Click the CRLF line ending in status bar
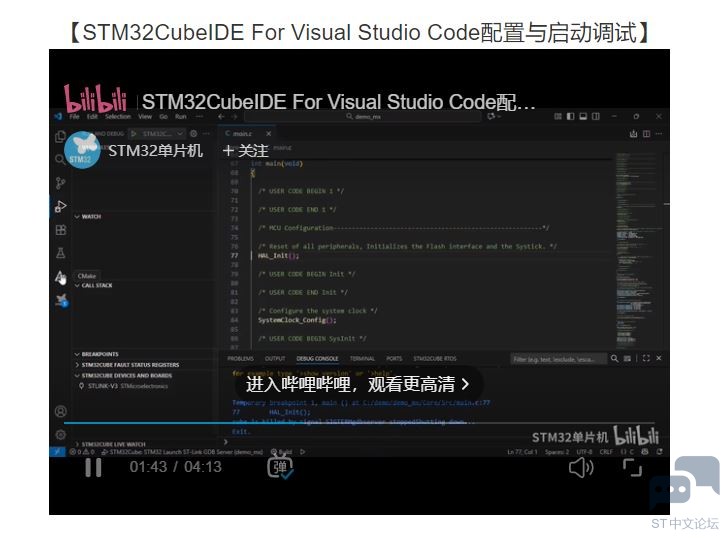The image size is (728, 539). click(x=606, y=452)
